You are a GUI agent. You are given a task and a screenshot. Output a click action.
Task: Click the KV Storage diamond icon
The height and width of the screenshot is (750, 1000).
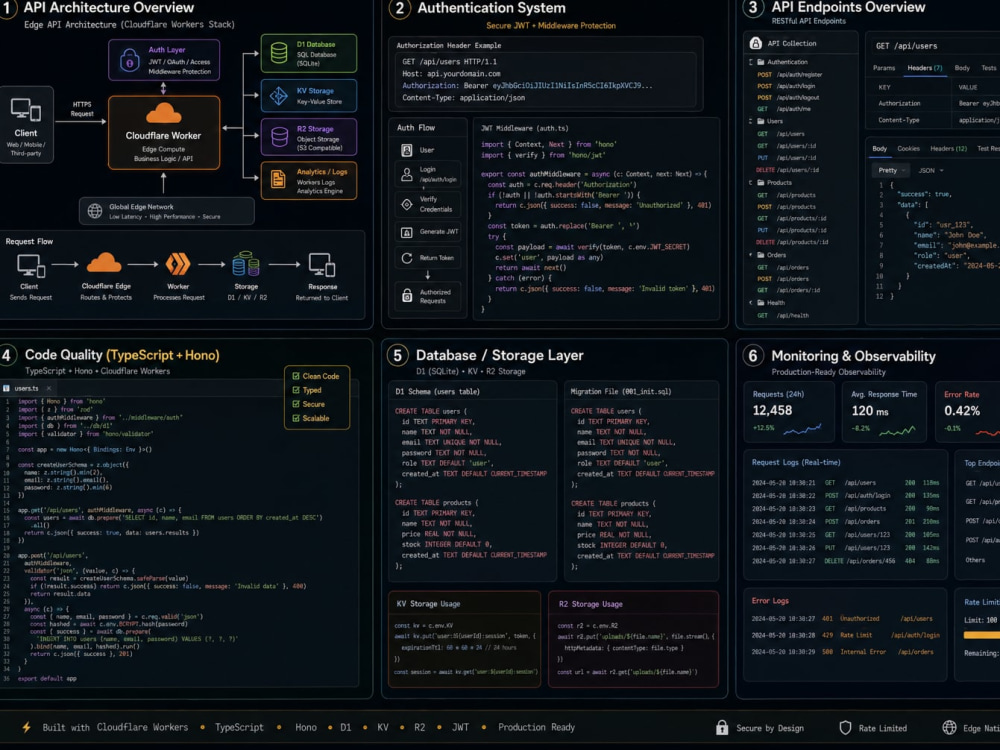tap(279, 96)
